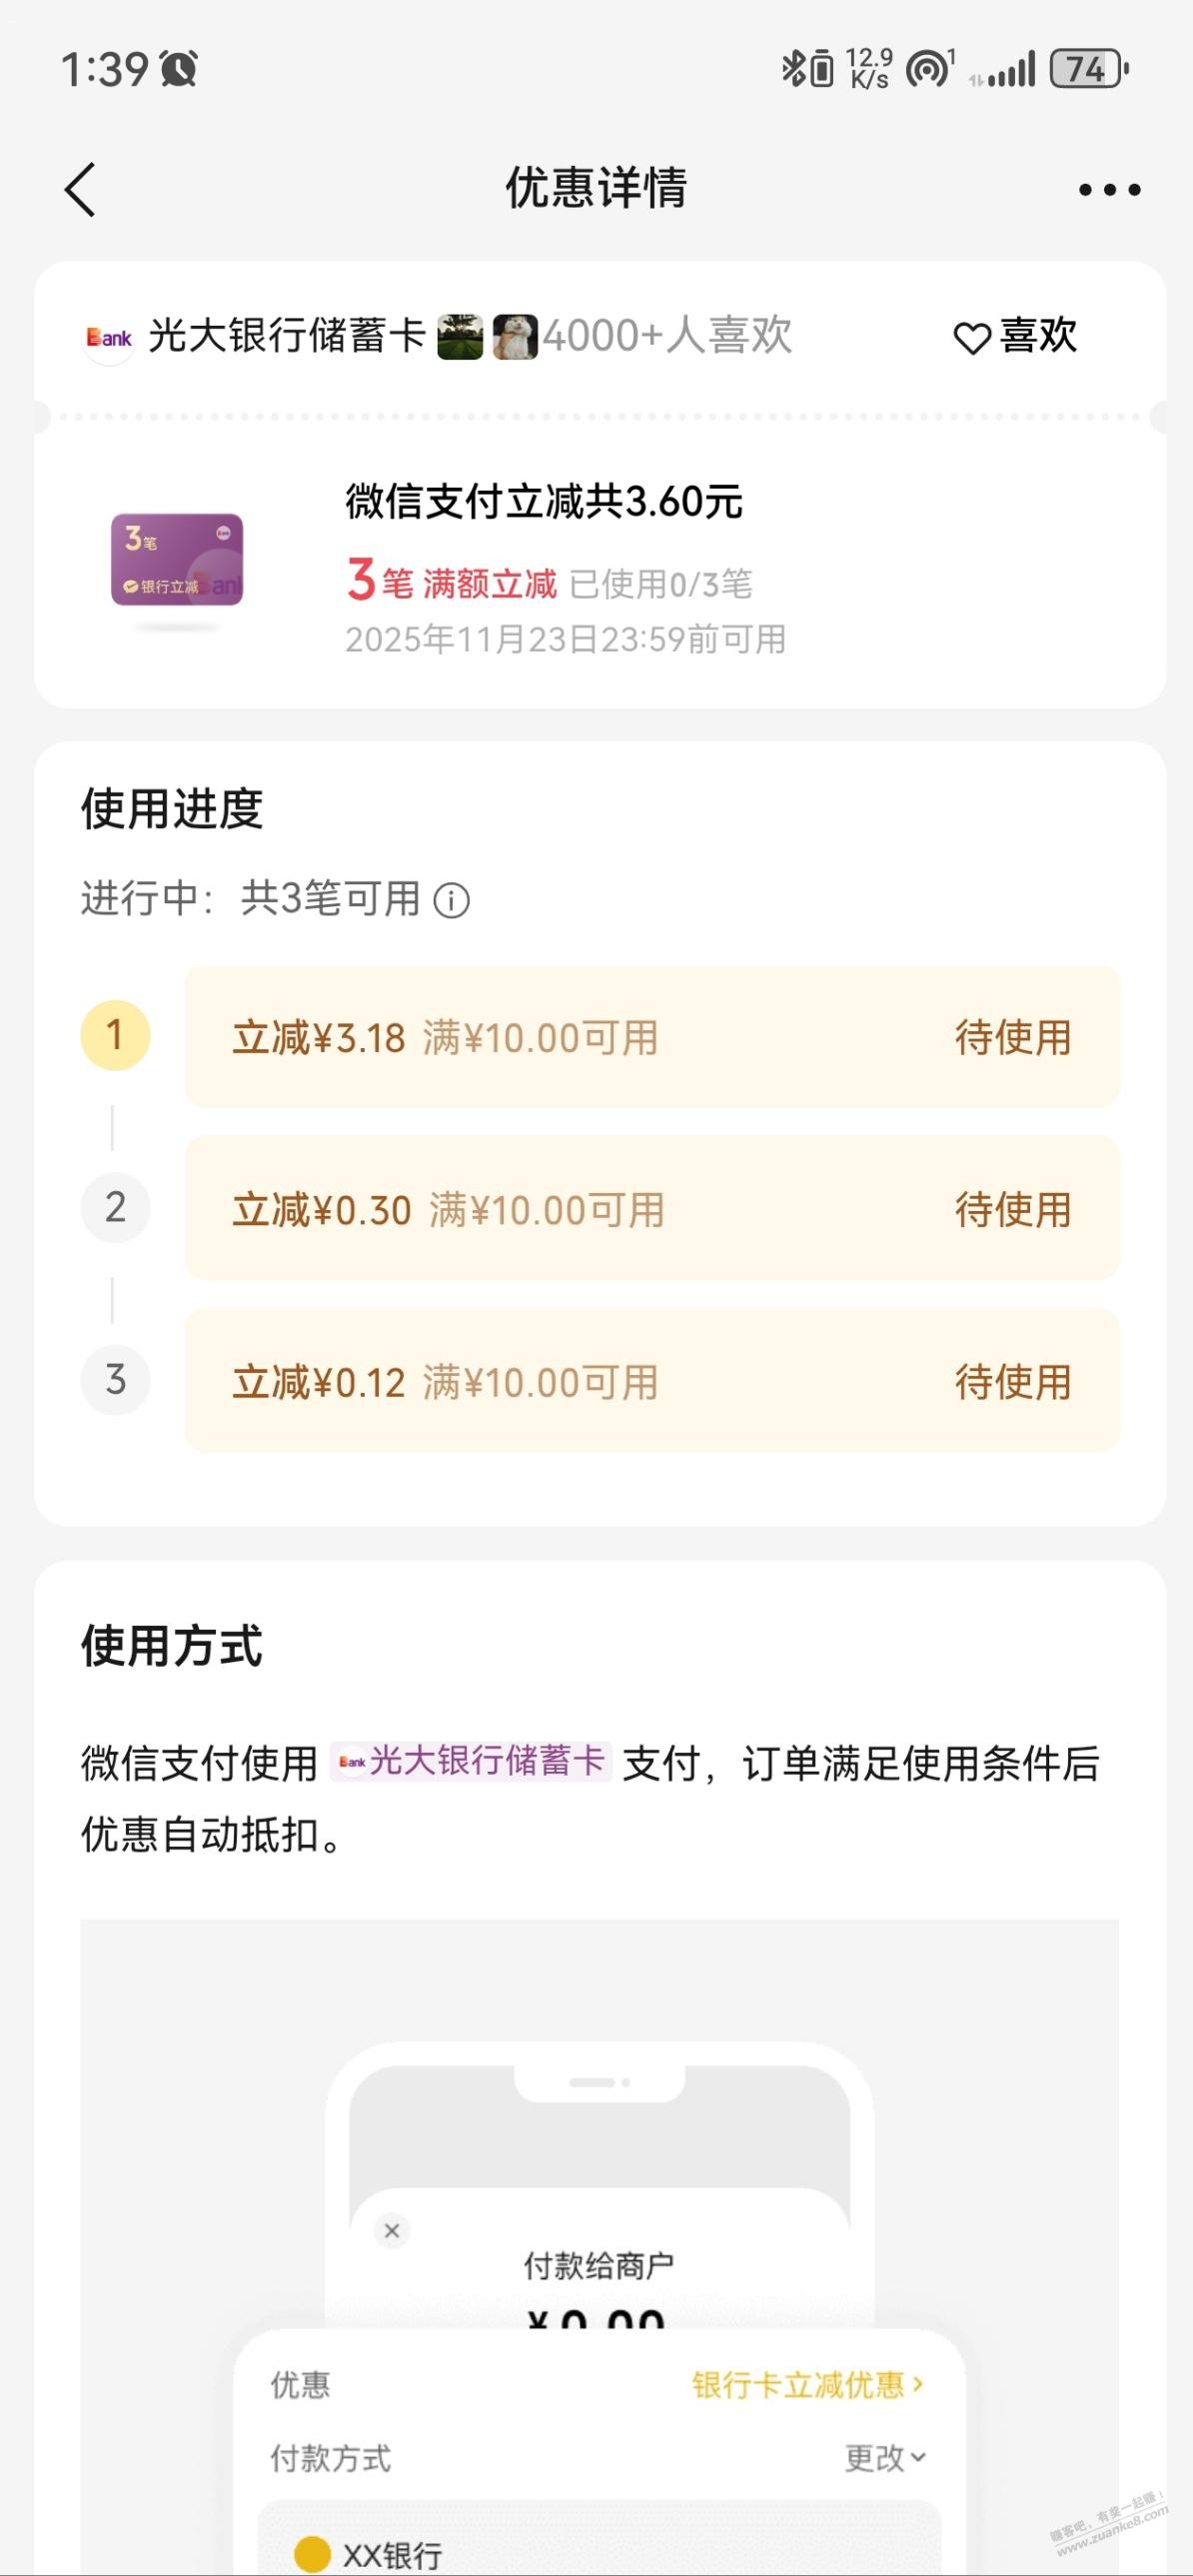Tap step 1 yellow circle indicator
This screenshot has height=2576, width=1193.
(x=115, y=1036)
